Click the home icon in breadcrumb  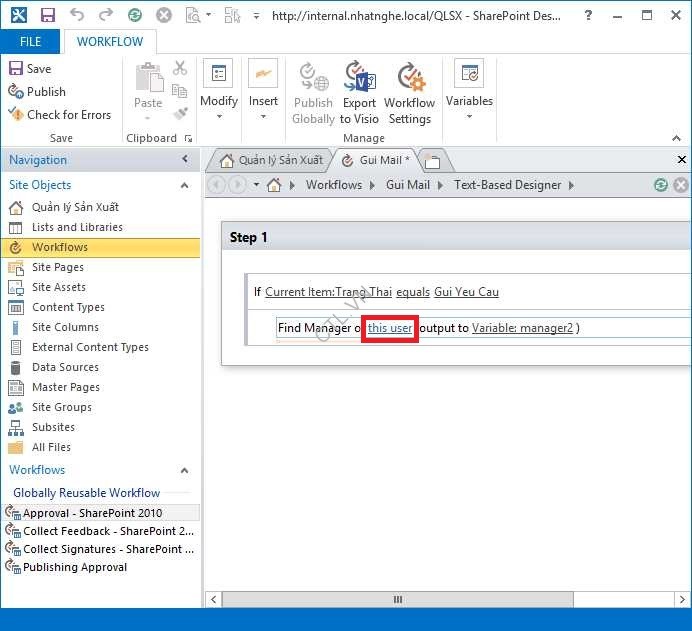tap(275, 185)
